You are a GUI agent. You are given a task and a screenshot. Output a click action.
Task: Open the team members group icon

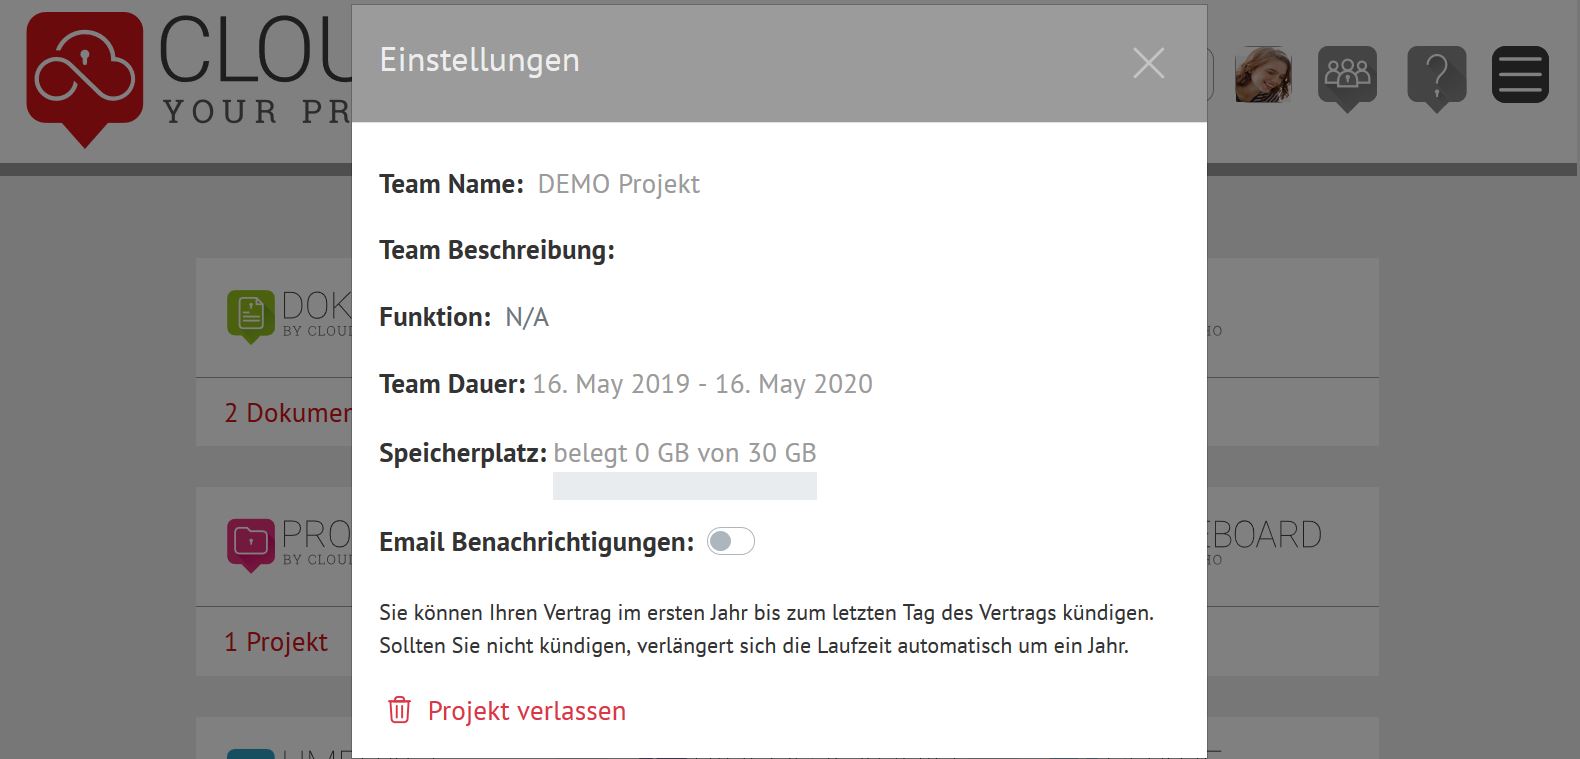pos(1347,78)
